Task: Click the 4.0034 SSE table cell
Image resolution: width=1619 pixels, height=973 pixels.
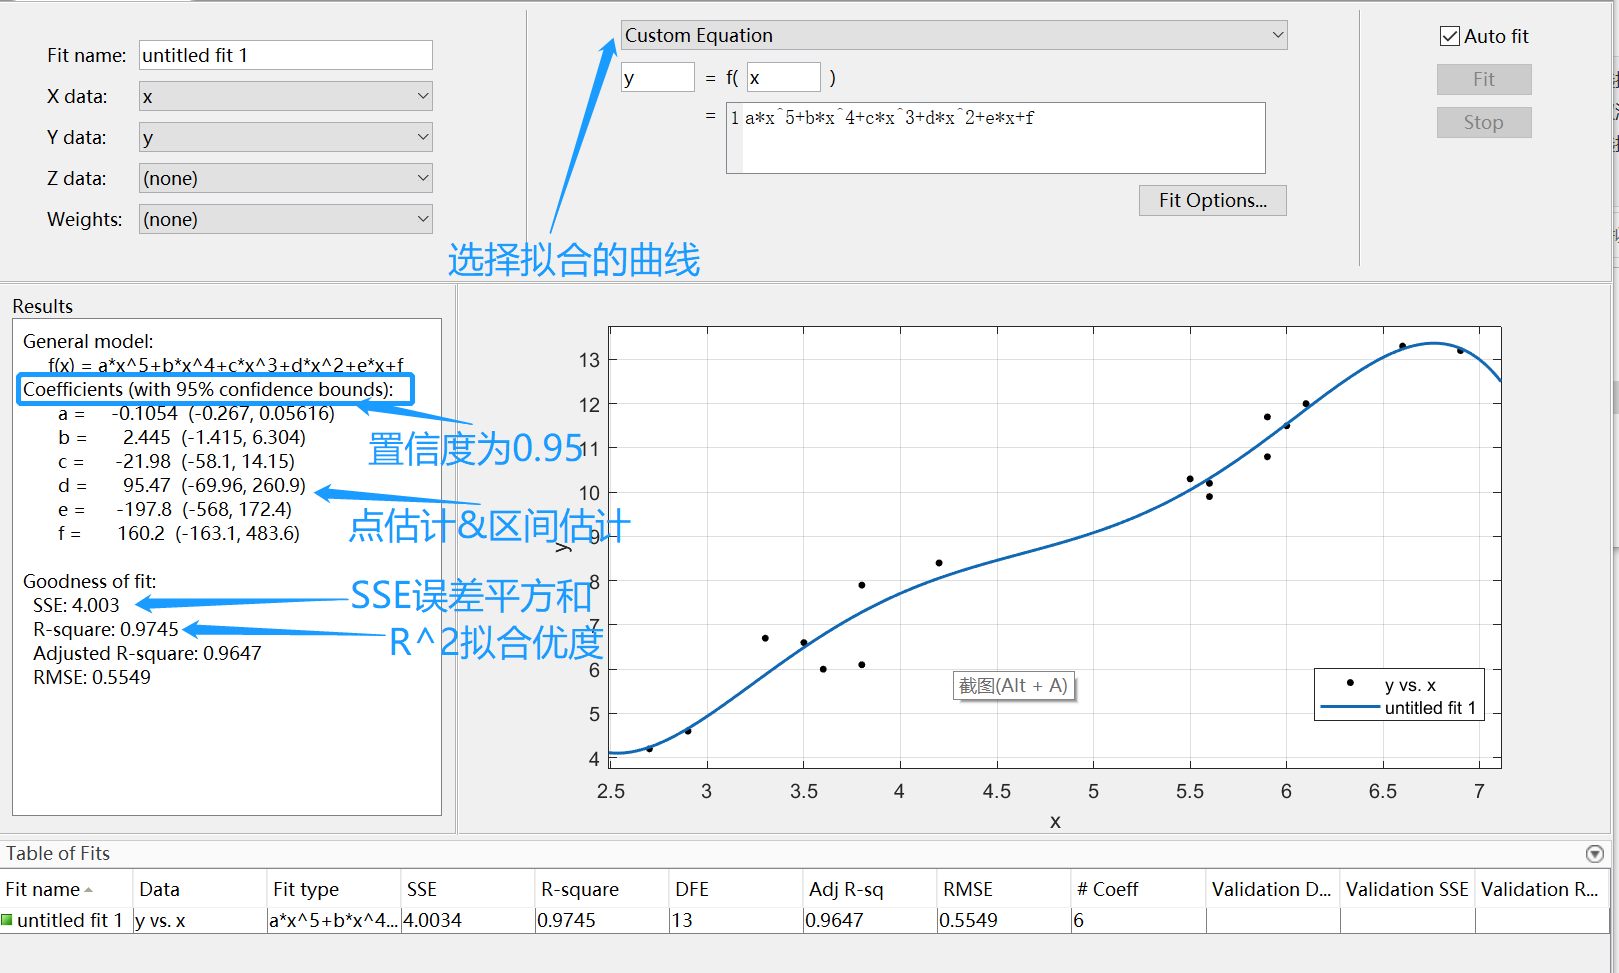Action: click(x=468, y=920)
